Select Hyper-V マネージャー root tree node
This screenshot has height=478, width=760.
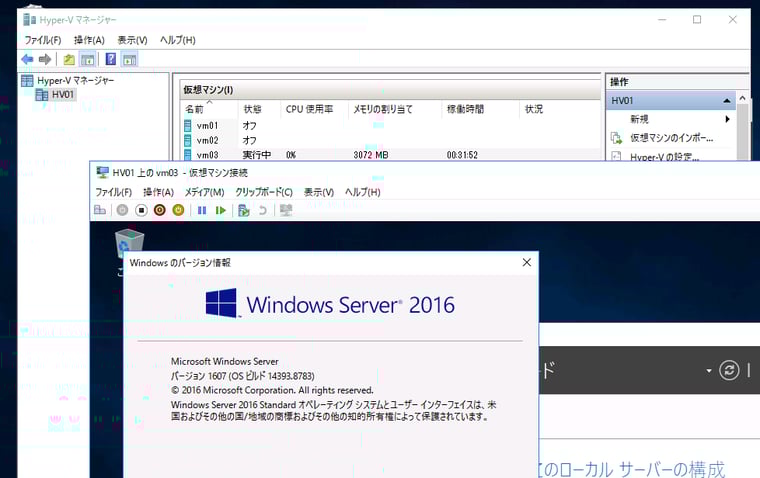[76, 80]
